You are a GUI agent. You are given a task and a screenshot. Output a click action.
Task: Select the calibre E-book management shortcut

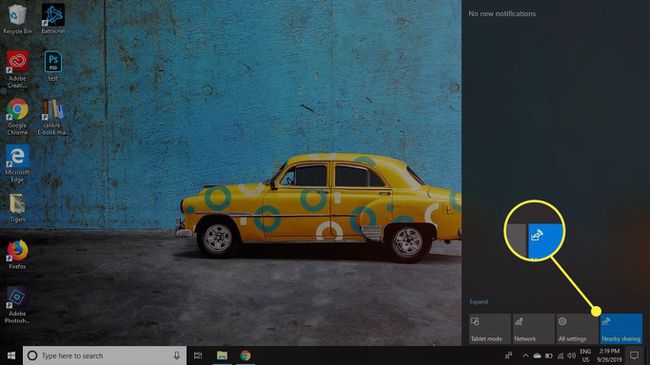(53, 117)
